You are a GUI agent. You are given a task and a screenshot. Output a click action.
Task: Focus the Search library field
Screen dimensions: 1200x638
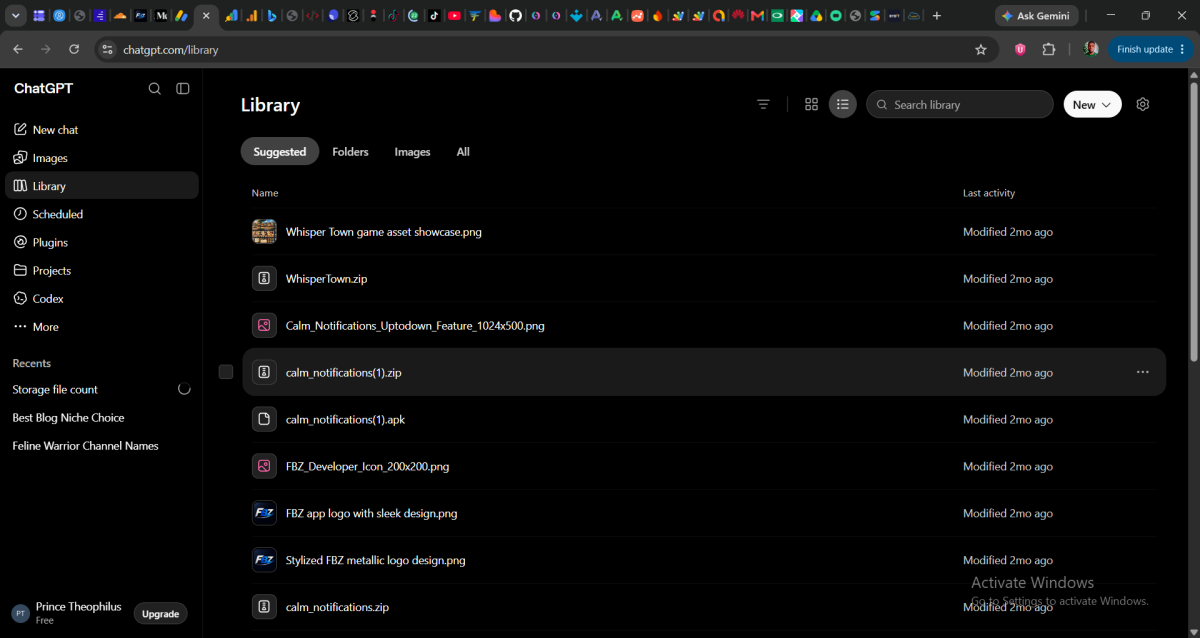point(960,104)
